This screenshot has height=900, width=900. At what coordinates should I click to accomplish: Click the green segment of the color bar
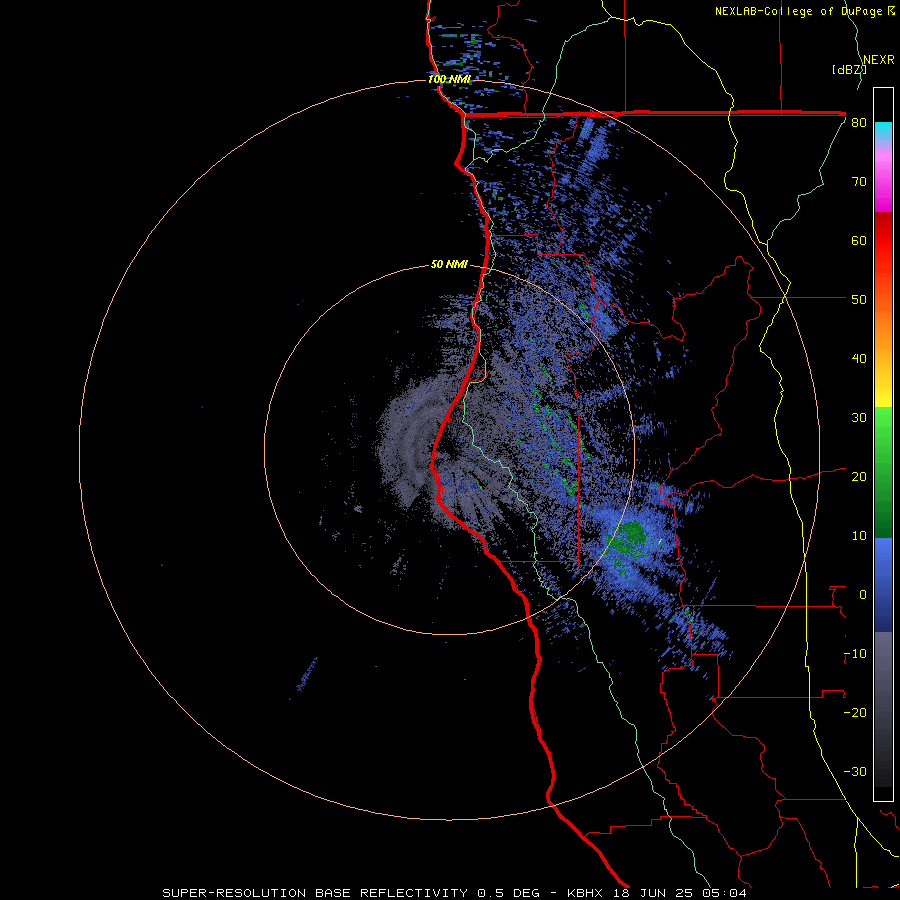[883, 472]
